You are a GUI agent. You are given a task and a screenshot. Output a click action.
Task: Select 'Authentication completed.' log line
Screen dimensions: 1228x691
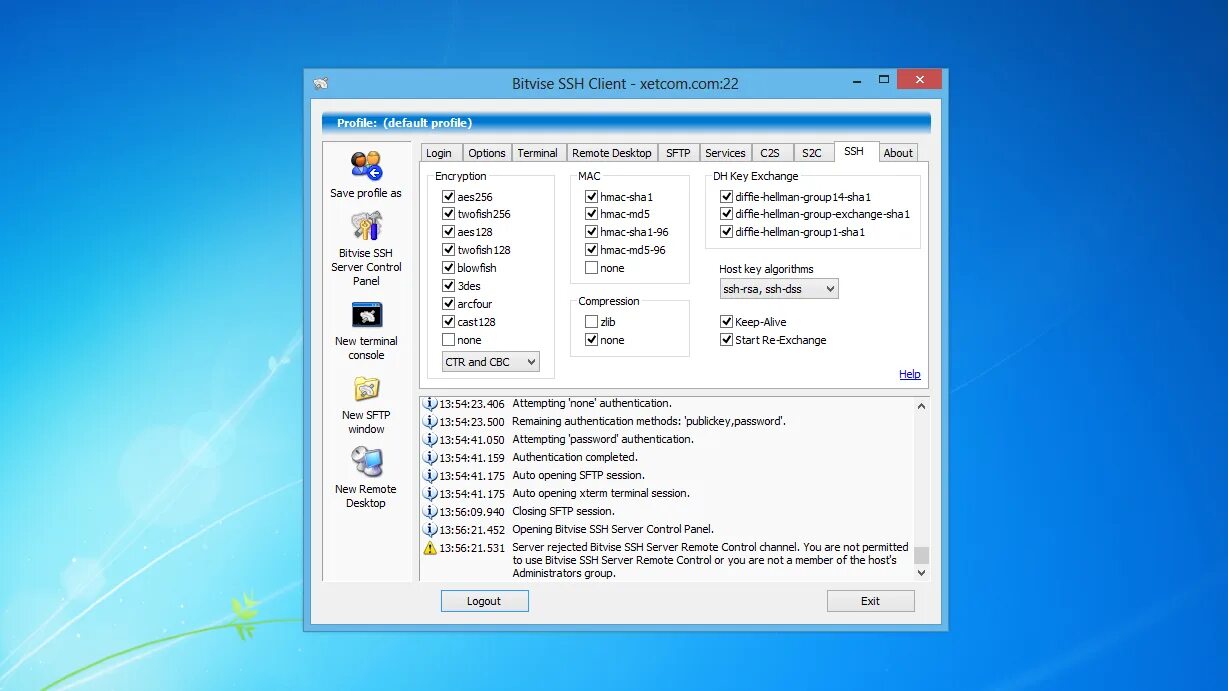575,458
